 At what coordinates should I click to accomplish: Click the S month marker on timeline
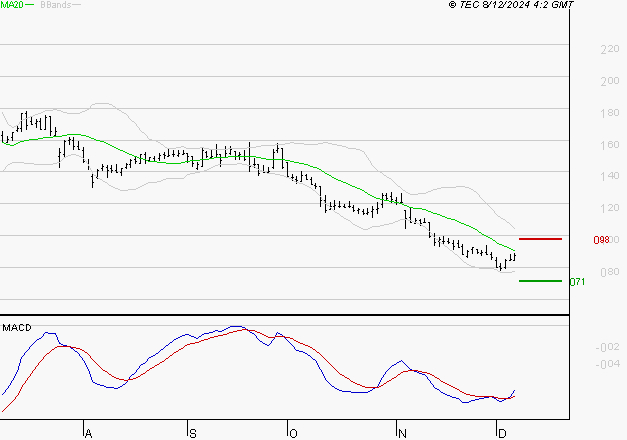(x=193, y=434)
